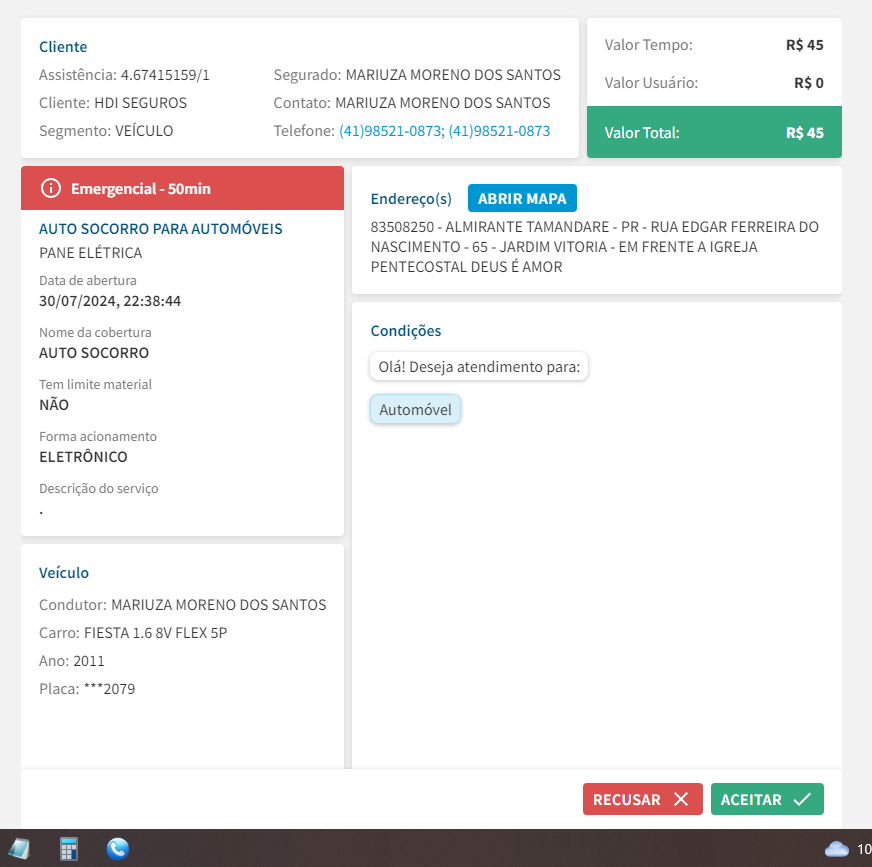Click the X icon on the RECUSAR button
This screenshot has width=872, height=867.
681,799
